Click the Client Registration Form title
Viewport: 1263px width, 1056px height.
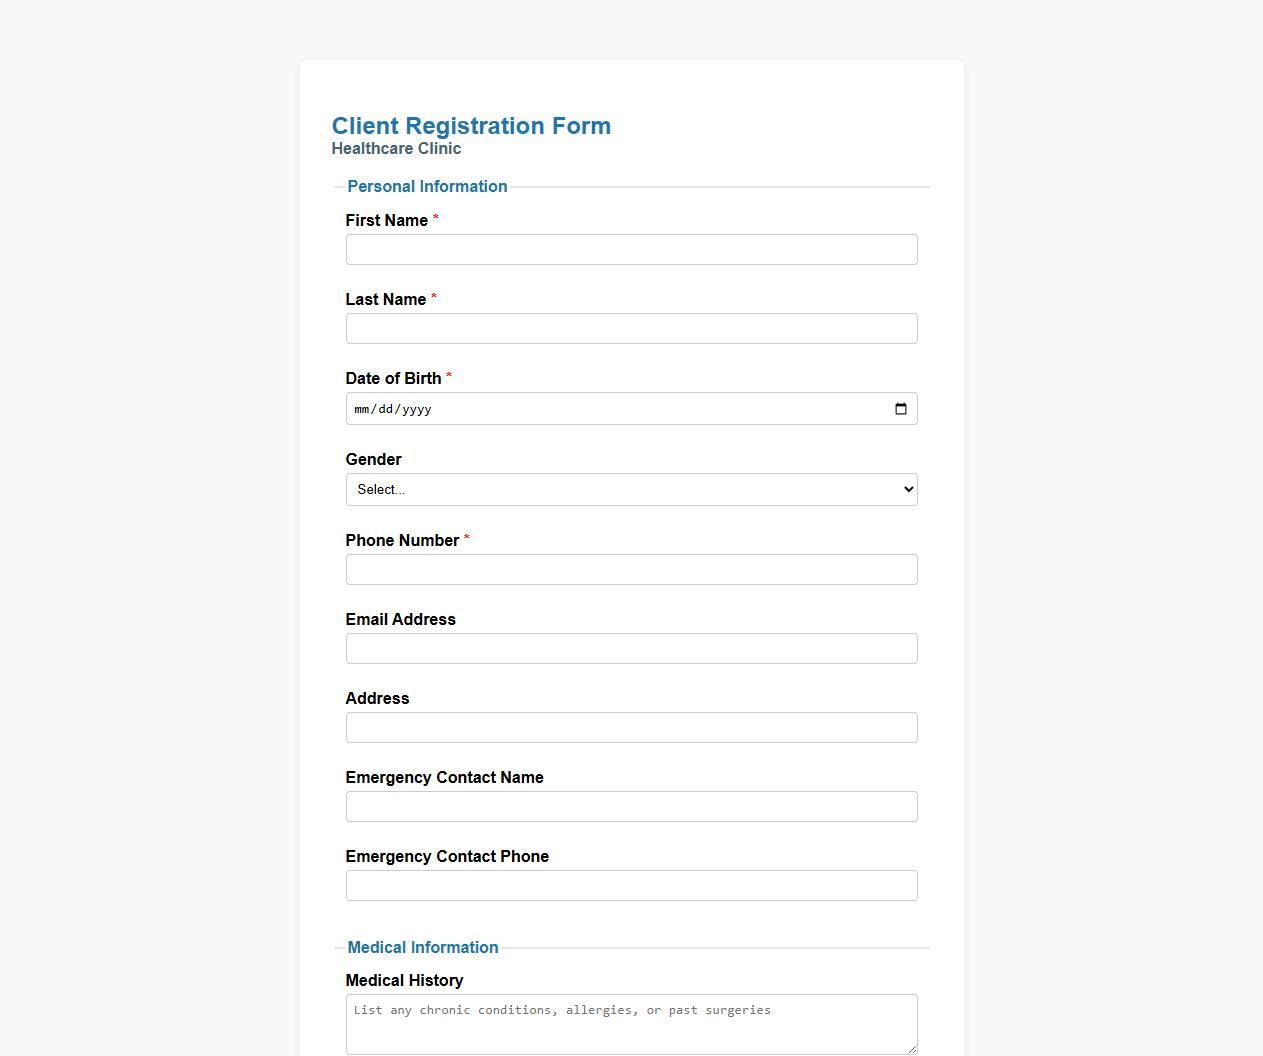pos(471,126)
